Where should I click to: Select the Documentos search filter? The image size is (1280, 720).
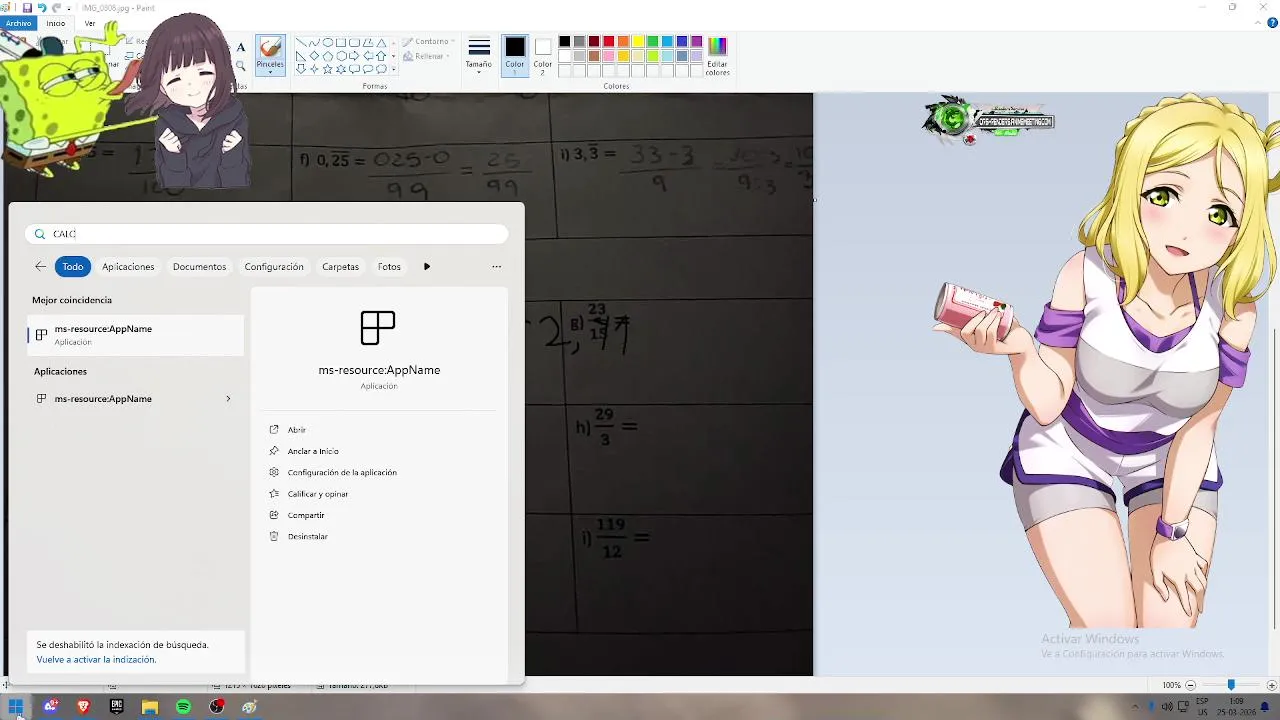point(199,266)
